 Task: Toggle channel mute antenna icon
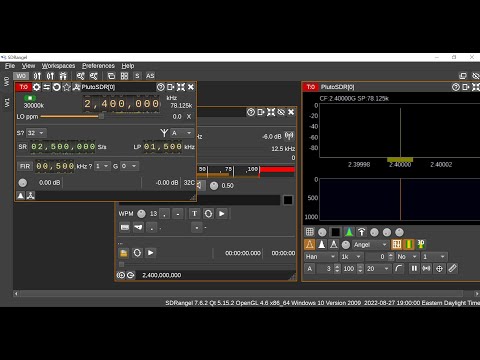289,136
